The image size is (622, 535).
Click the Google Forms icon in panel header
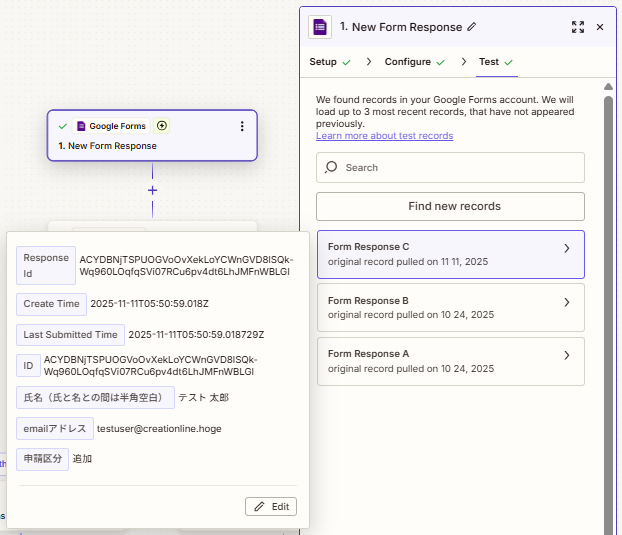(320, 27)
